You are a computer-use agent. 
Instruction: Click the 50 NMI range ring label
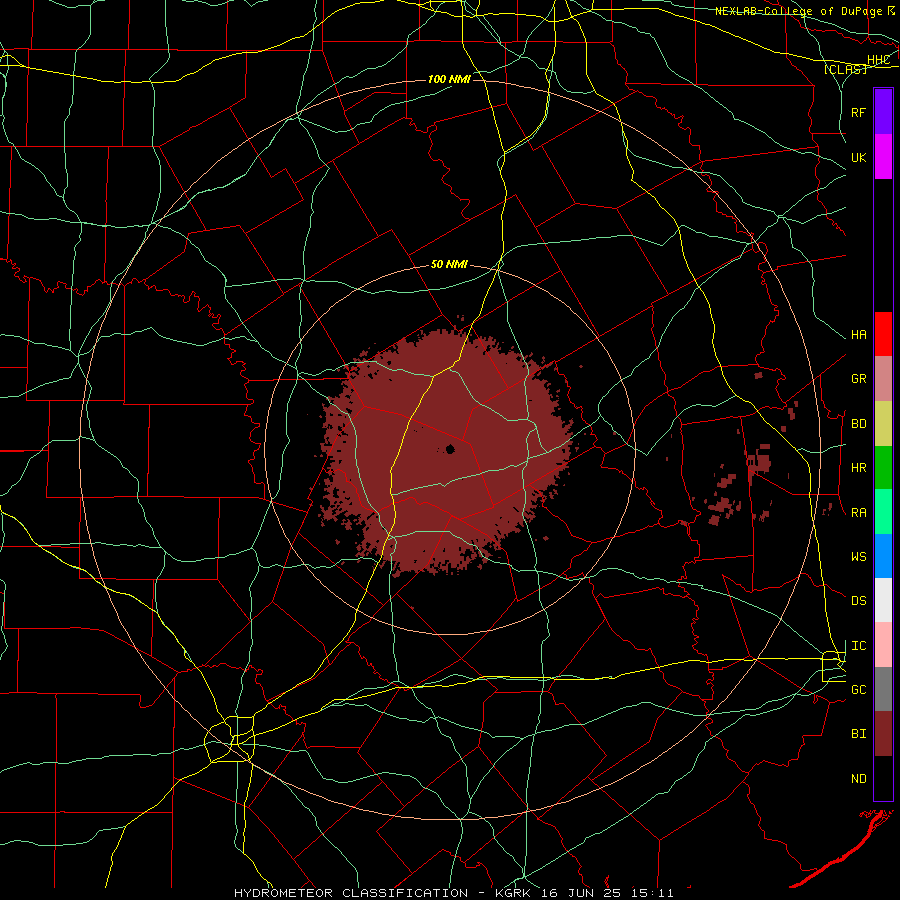pos(449,264)
